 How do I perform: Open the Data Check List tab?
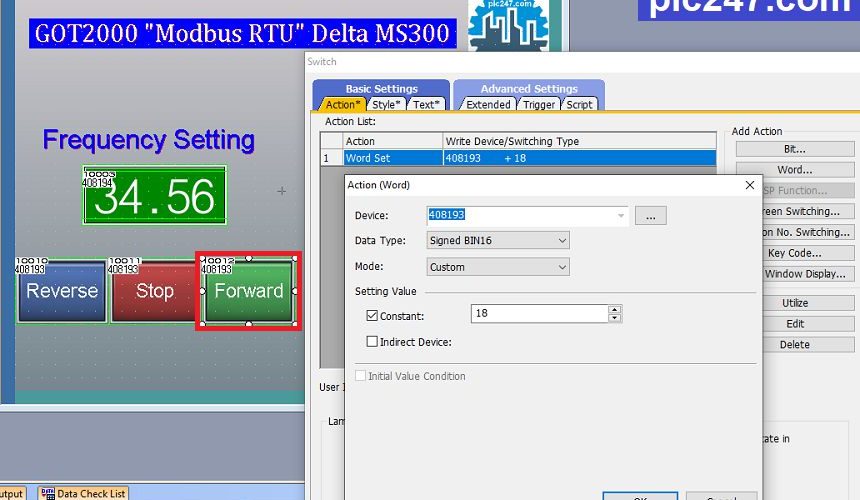84,493
